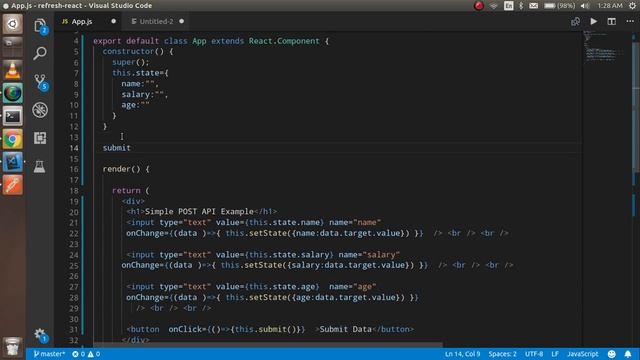Screen dimensions: 640x360
Task: Switch to the Untitled-2 tab
Action: pos(156,21)
